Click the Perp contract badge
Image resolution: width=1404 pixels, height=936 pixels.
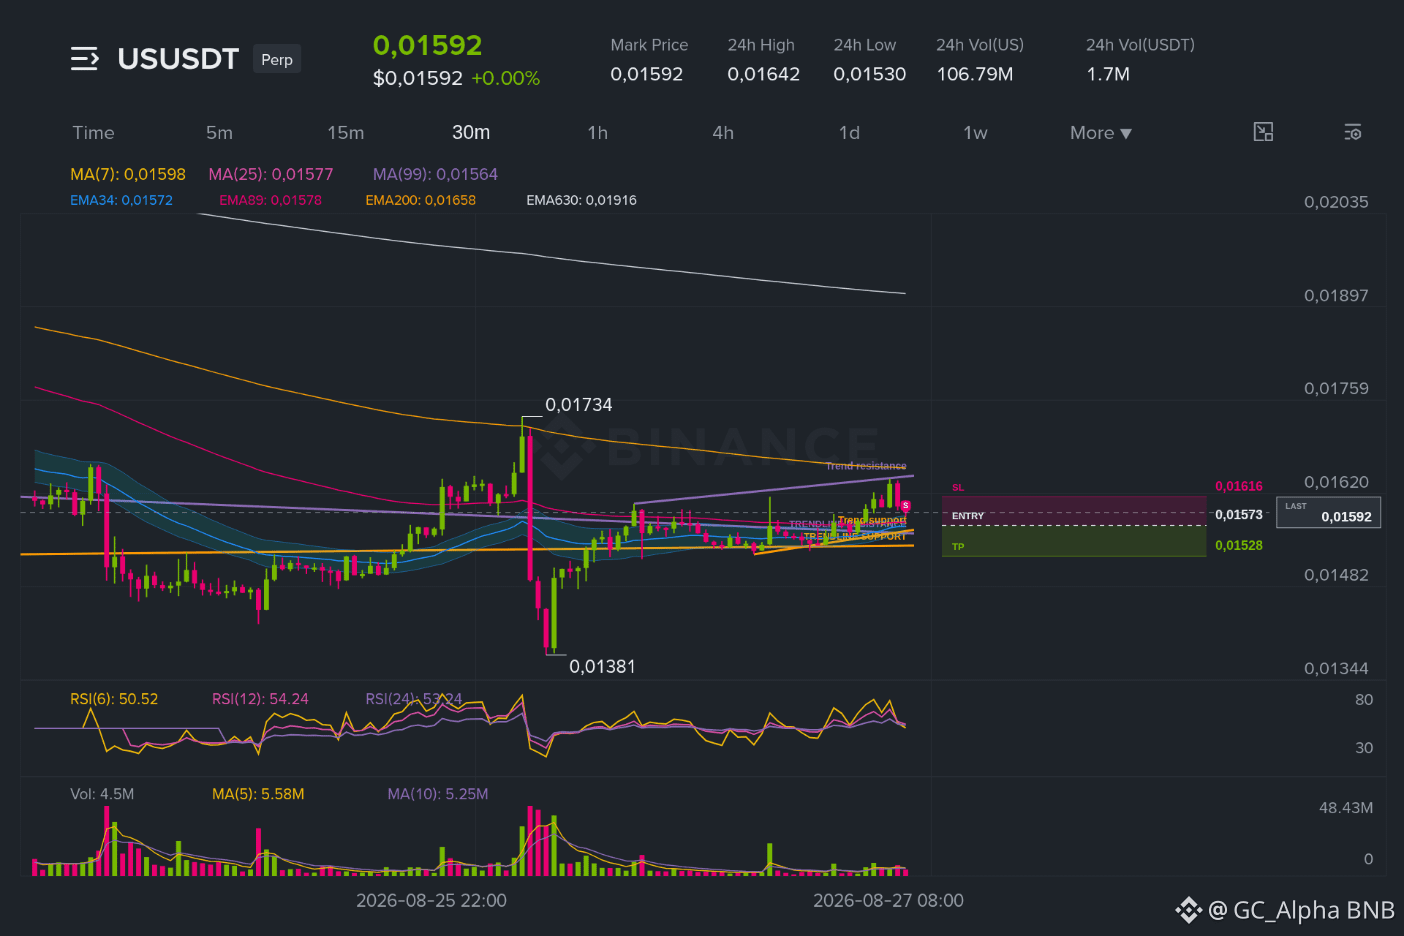click(277, 59)
